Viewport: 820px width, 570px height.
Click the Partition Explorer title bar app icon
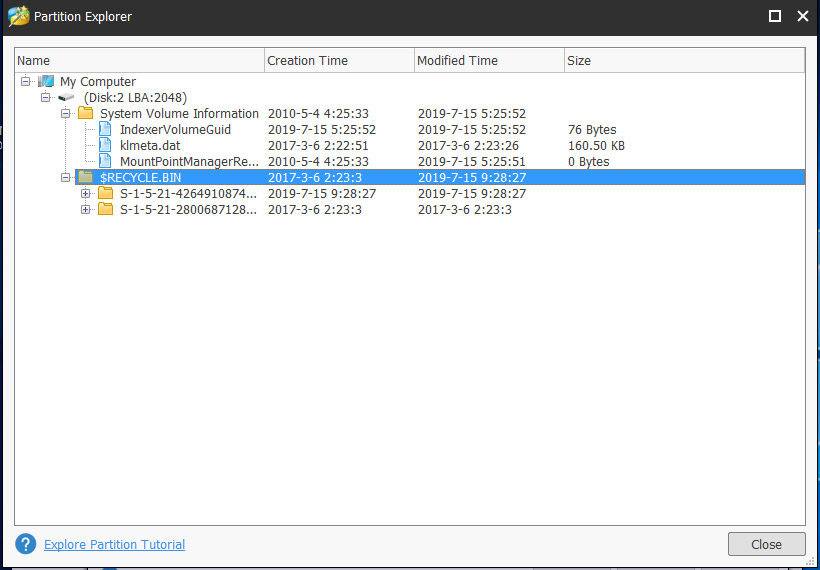click(18, 16)
